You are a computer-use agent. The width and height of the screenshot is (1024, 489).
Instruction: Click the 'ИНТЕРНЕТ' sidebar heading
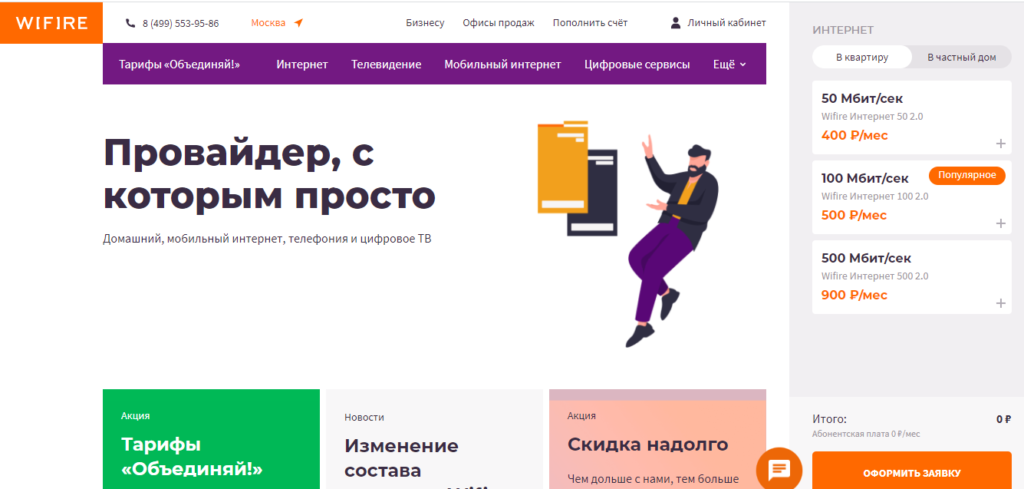click(x=843, y=30)
